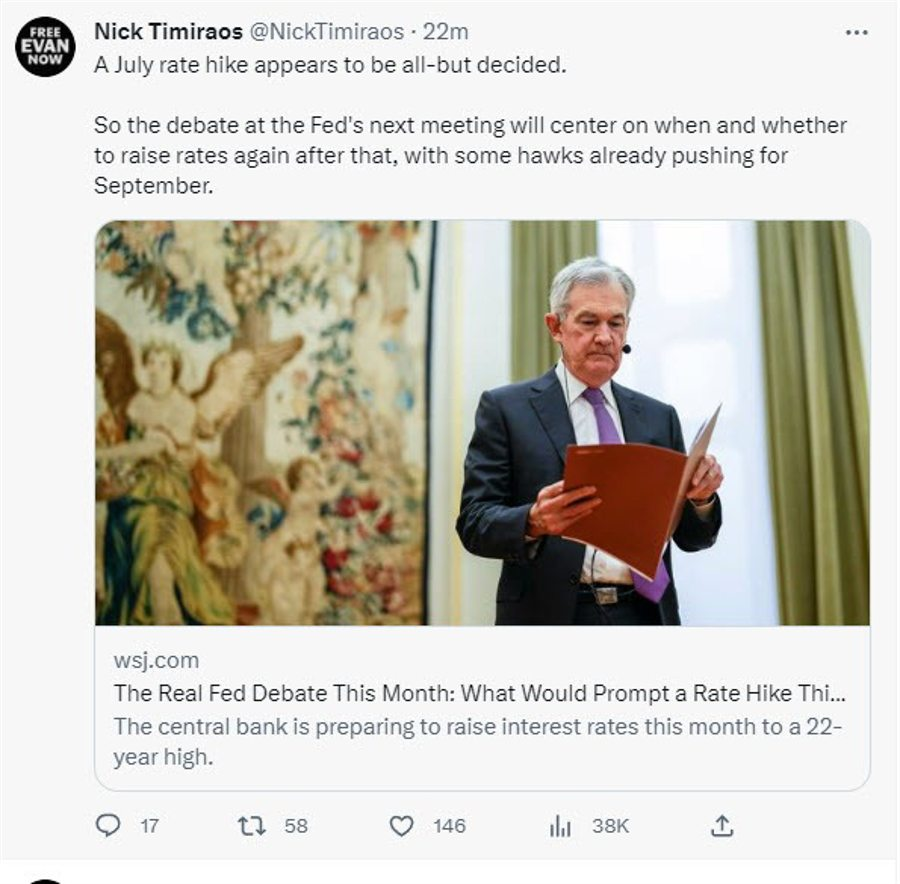Click the reply count 17

click(x=149, y=826)
